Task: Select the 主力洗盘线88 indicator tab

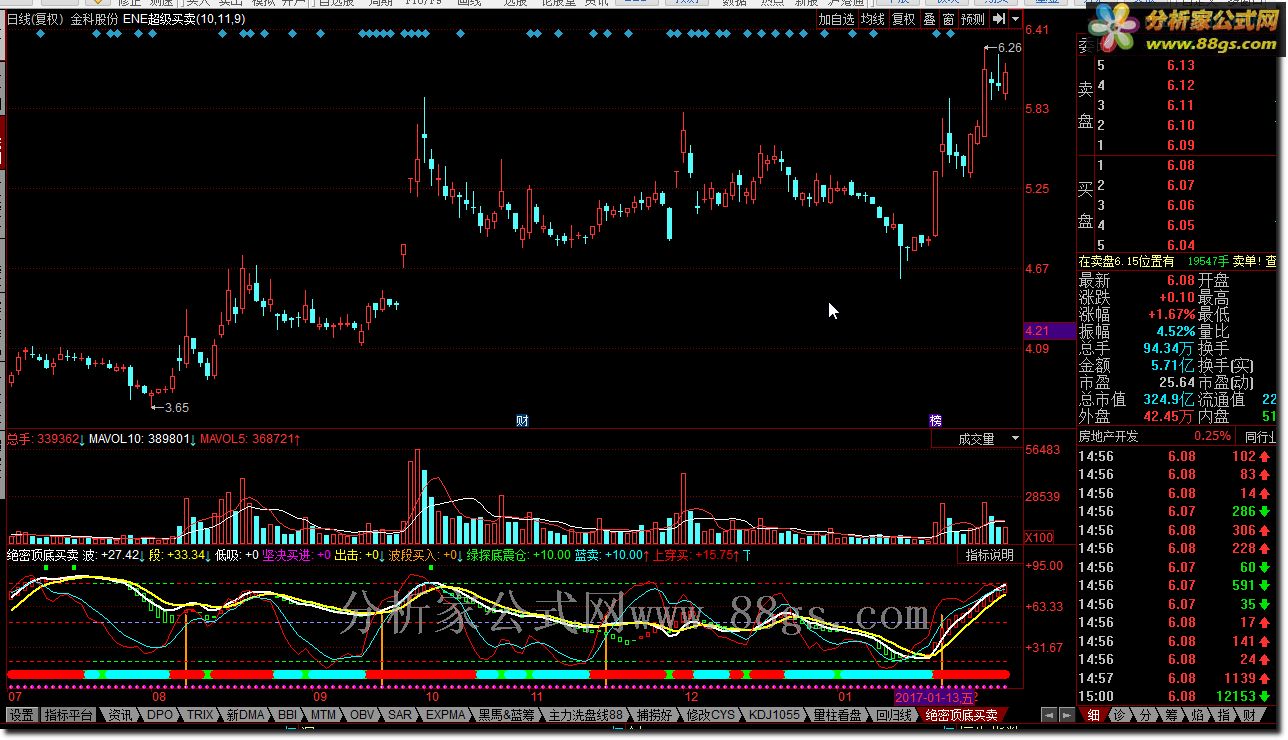Action: [x=586, y=715]
